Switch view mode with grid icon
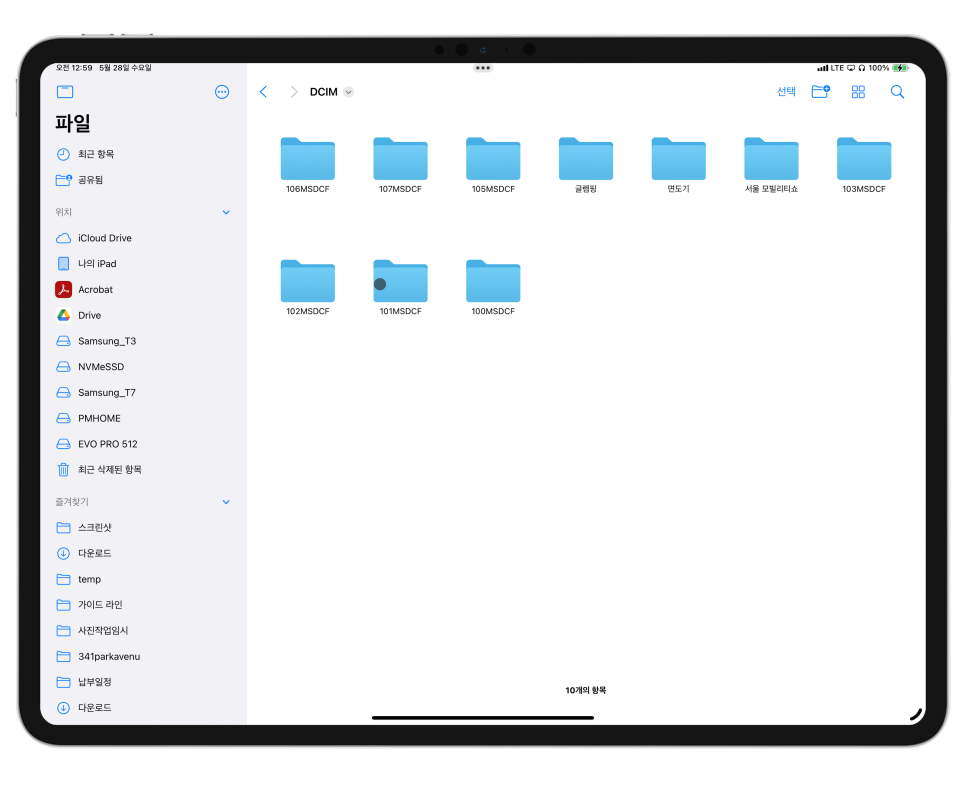This screenshot has width=966, height=785. [858, 92]
